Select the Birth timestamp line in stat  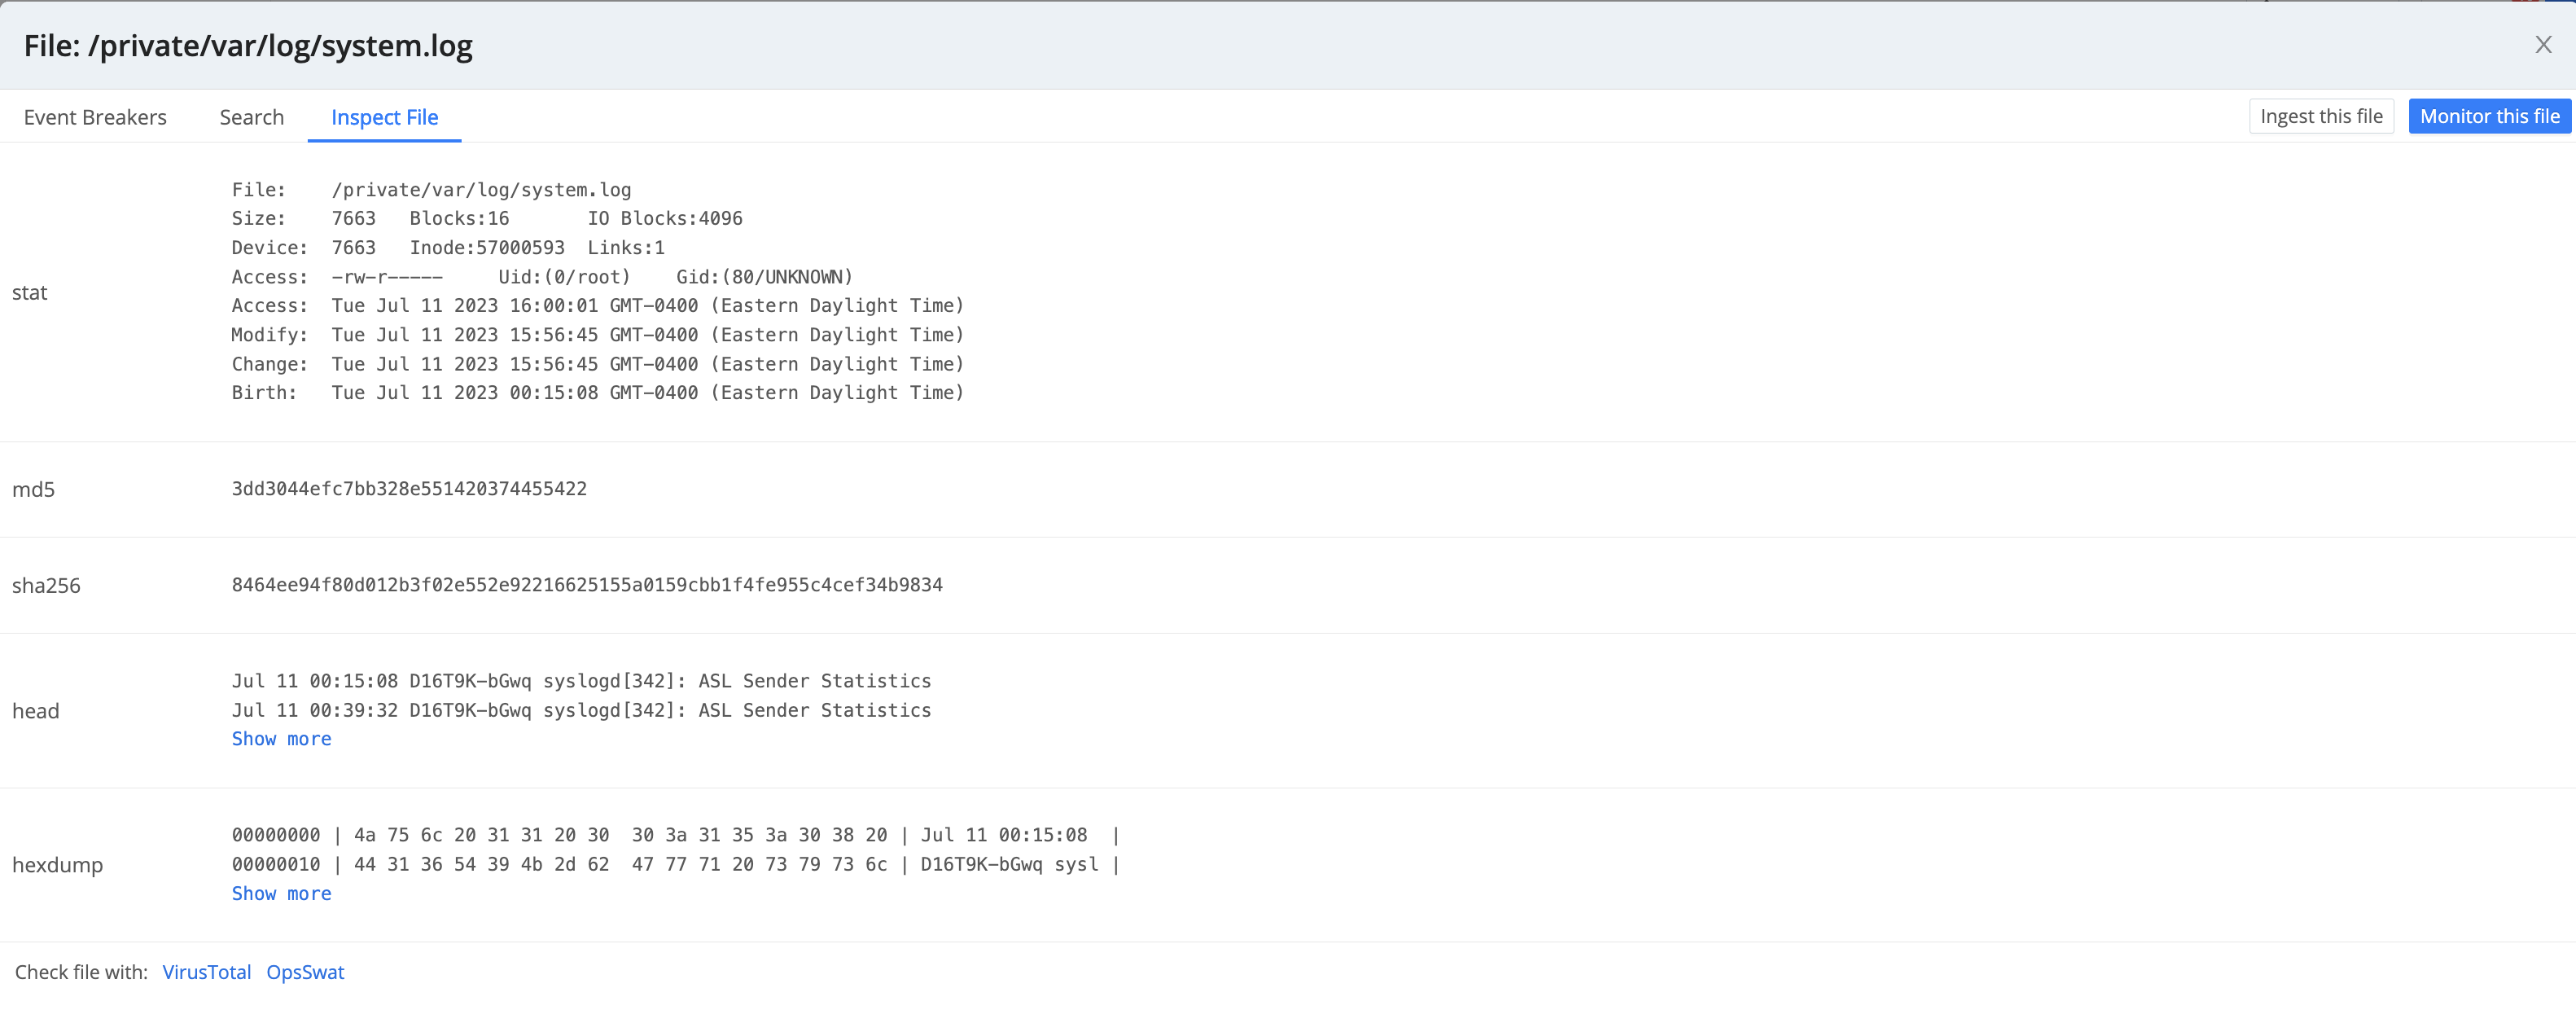597,392
